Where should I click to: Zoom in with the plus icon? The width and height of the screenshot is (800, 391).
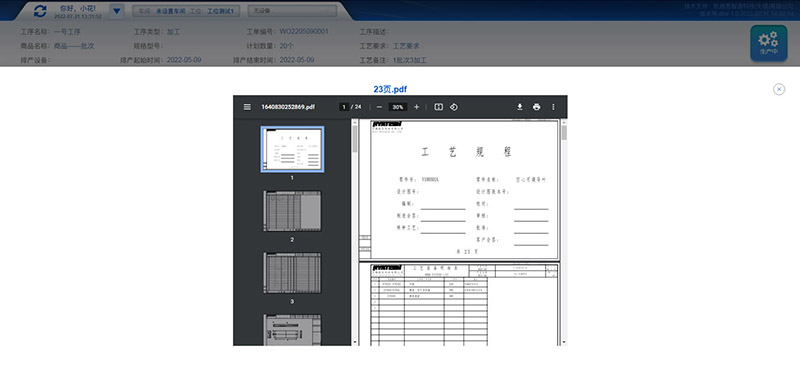(x=416, y=107)
